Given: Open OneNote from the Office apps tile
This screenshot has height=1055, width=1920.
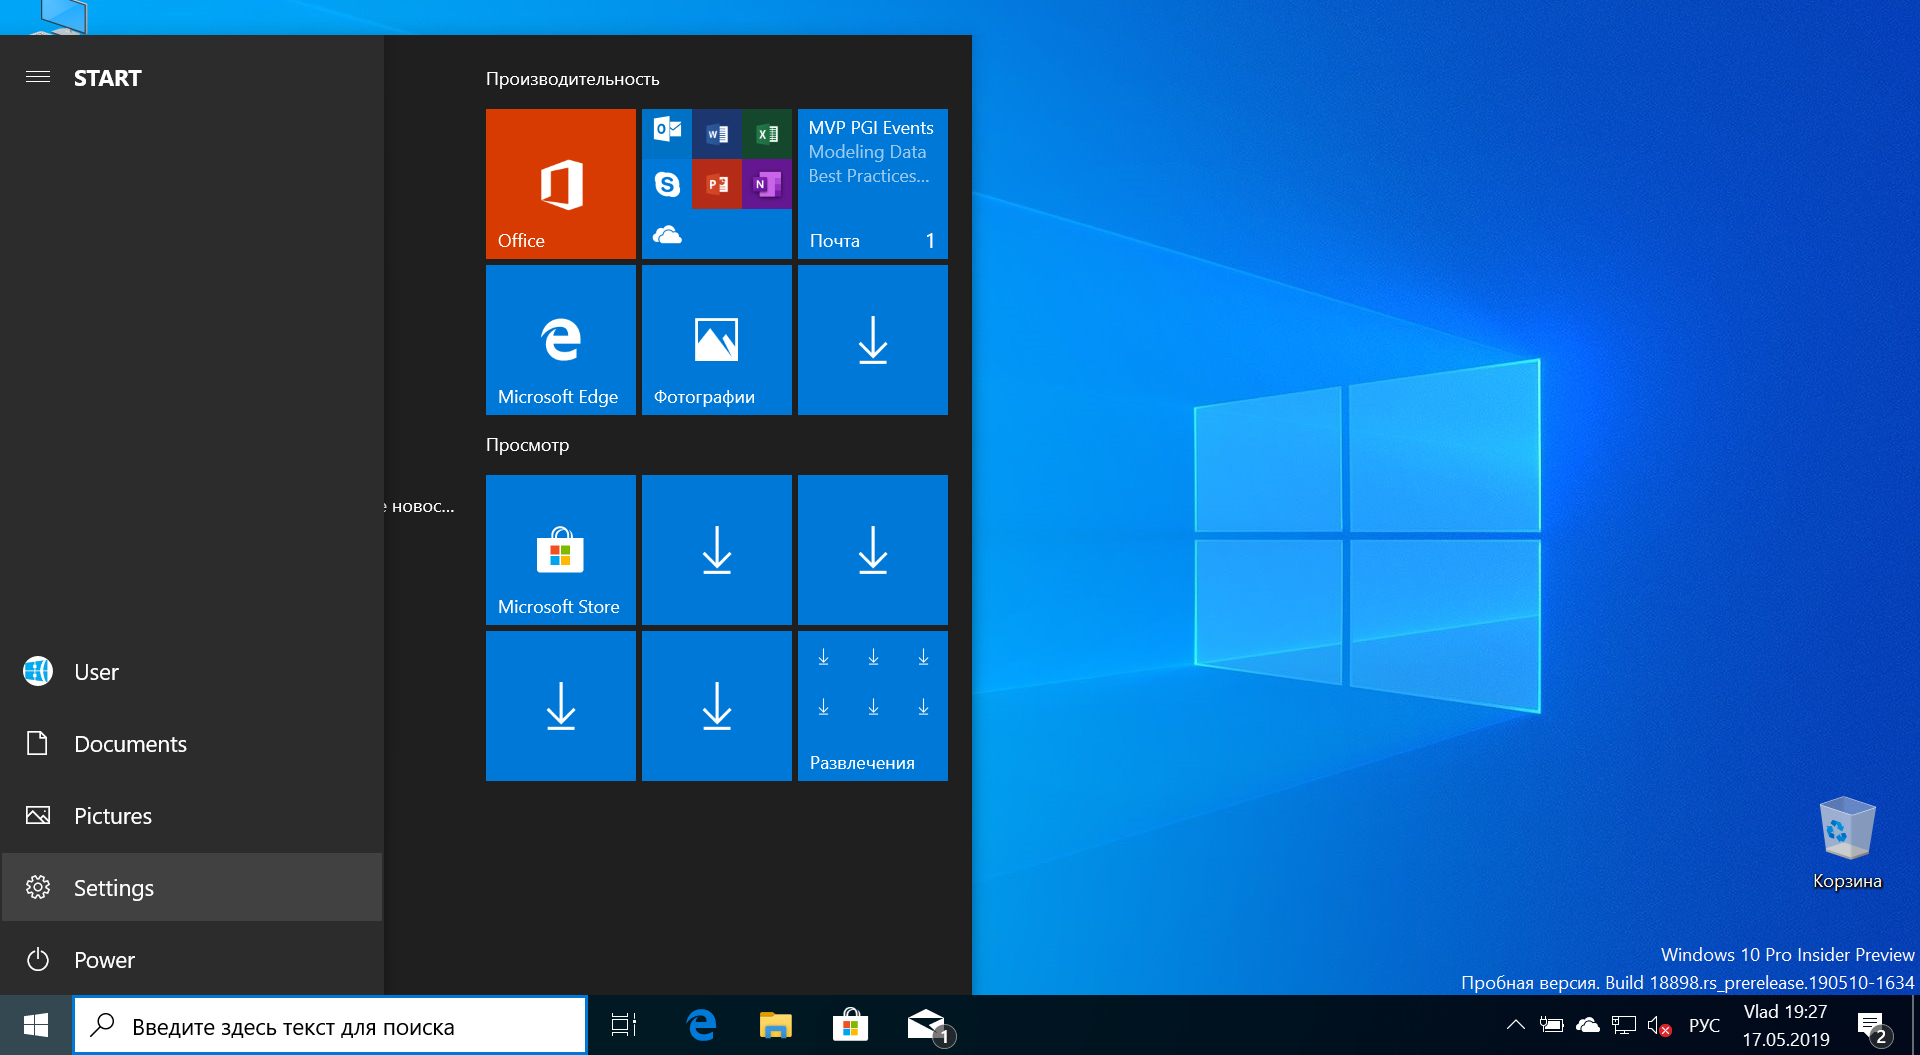Looking at the screenshot, I should coord(767,184).
